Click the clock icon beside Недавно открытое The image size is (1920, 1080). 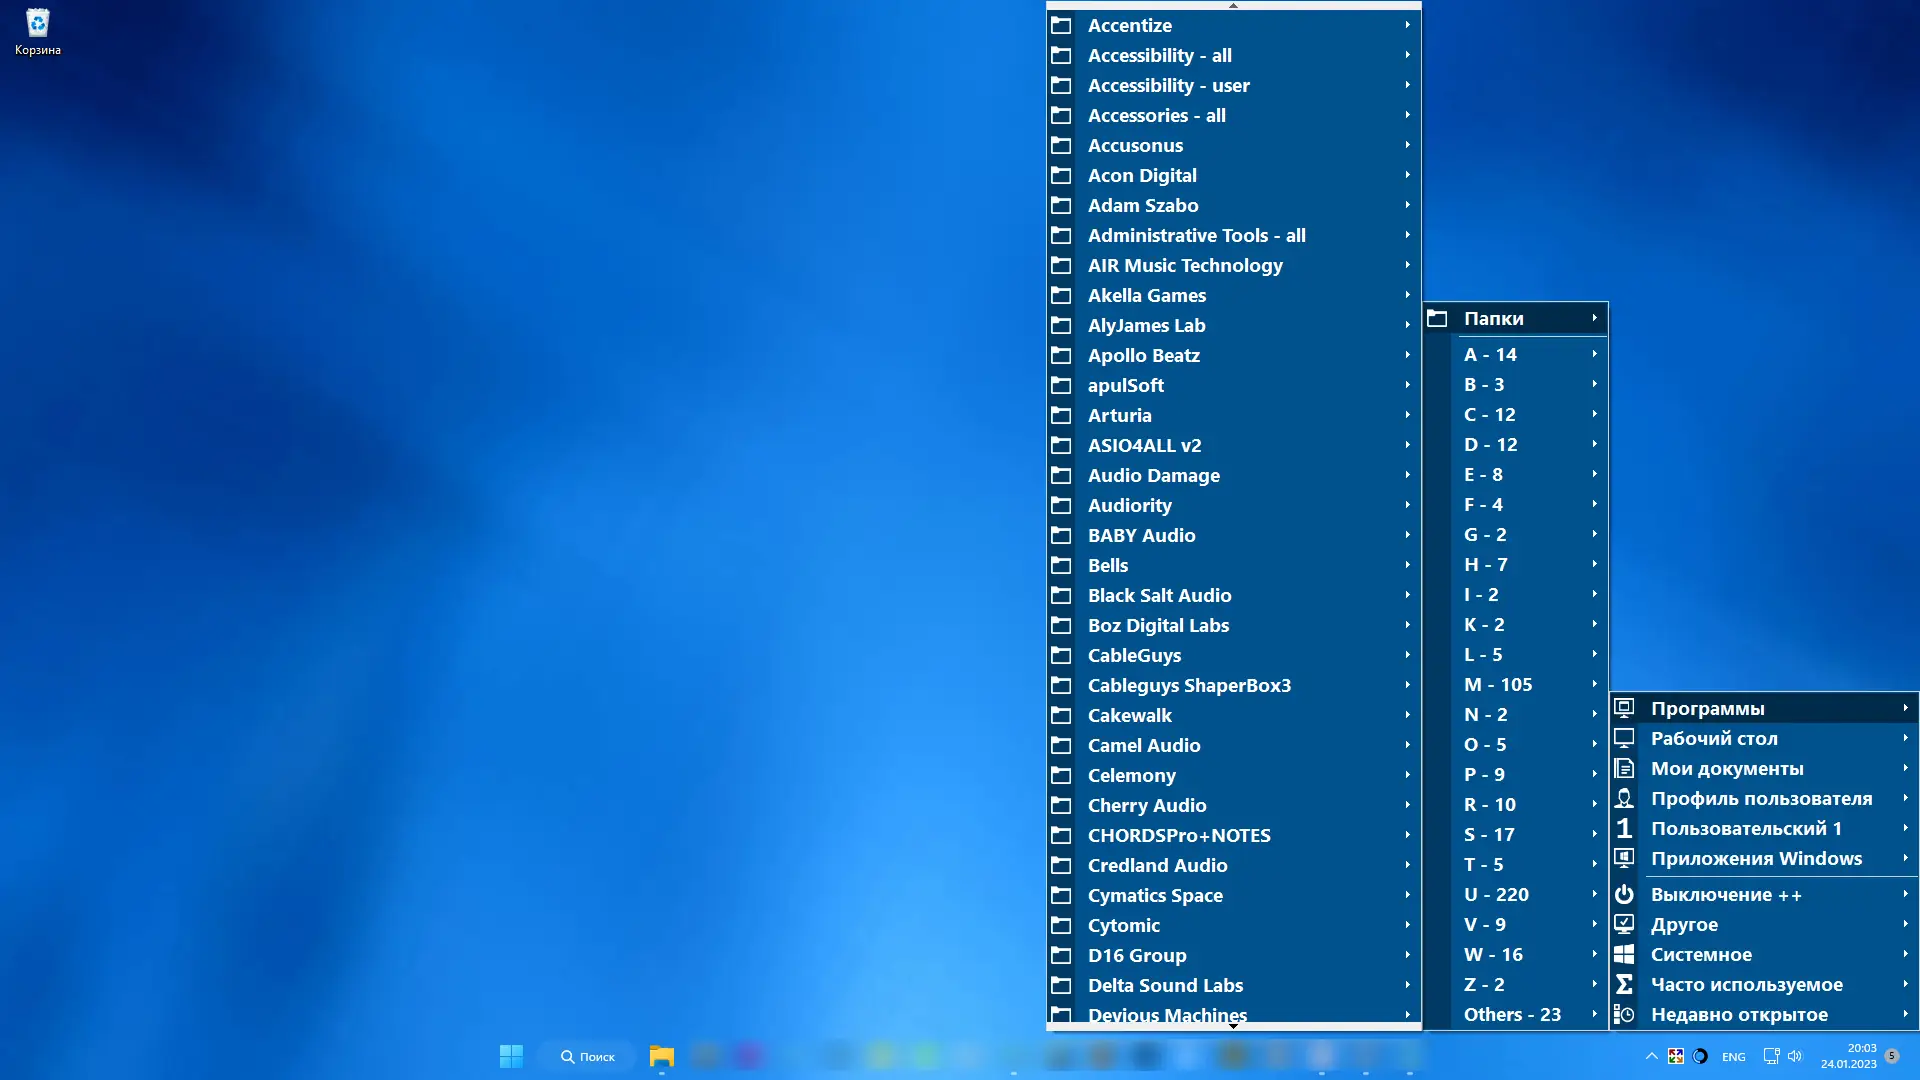[1624, 1014]
